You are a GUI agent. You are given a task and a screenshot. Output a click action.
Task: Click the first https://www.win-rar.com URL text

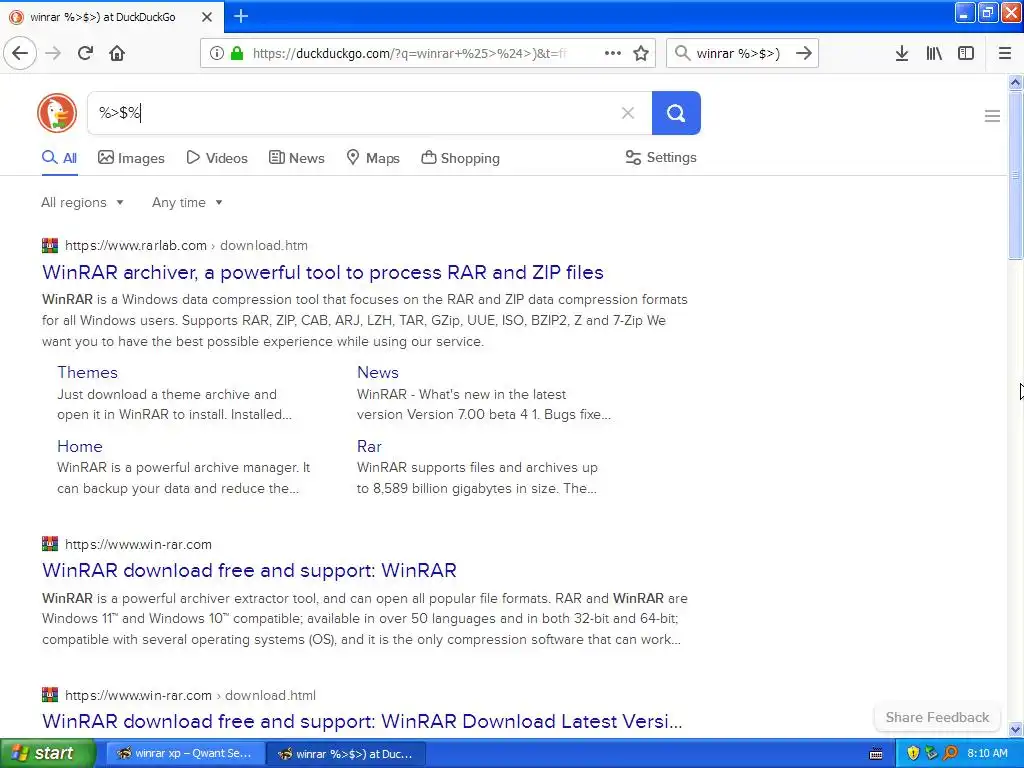coord(138,544)
